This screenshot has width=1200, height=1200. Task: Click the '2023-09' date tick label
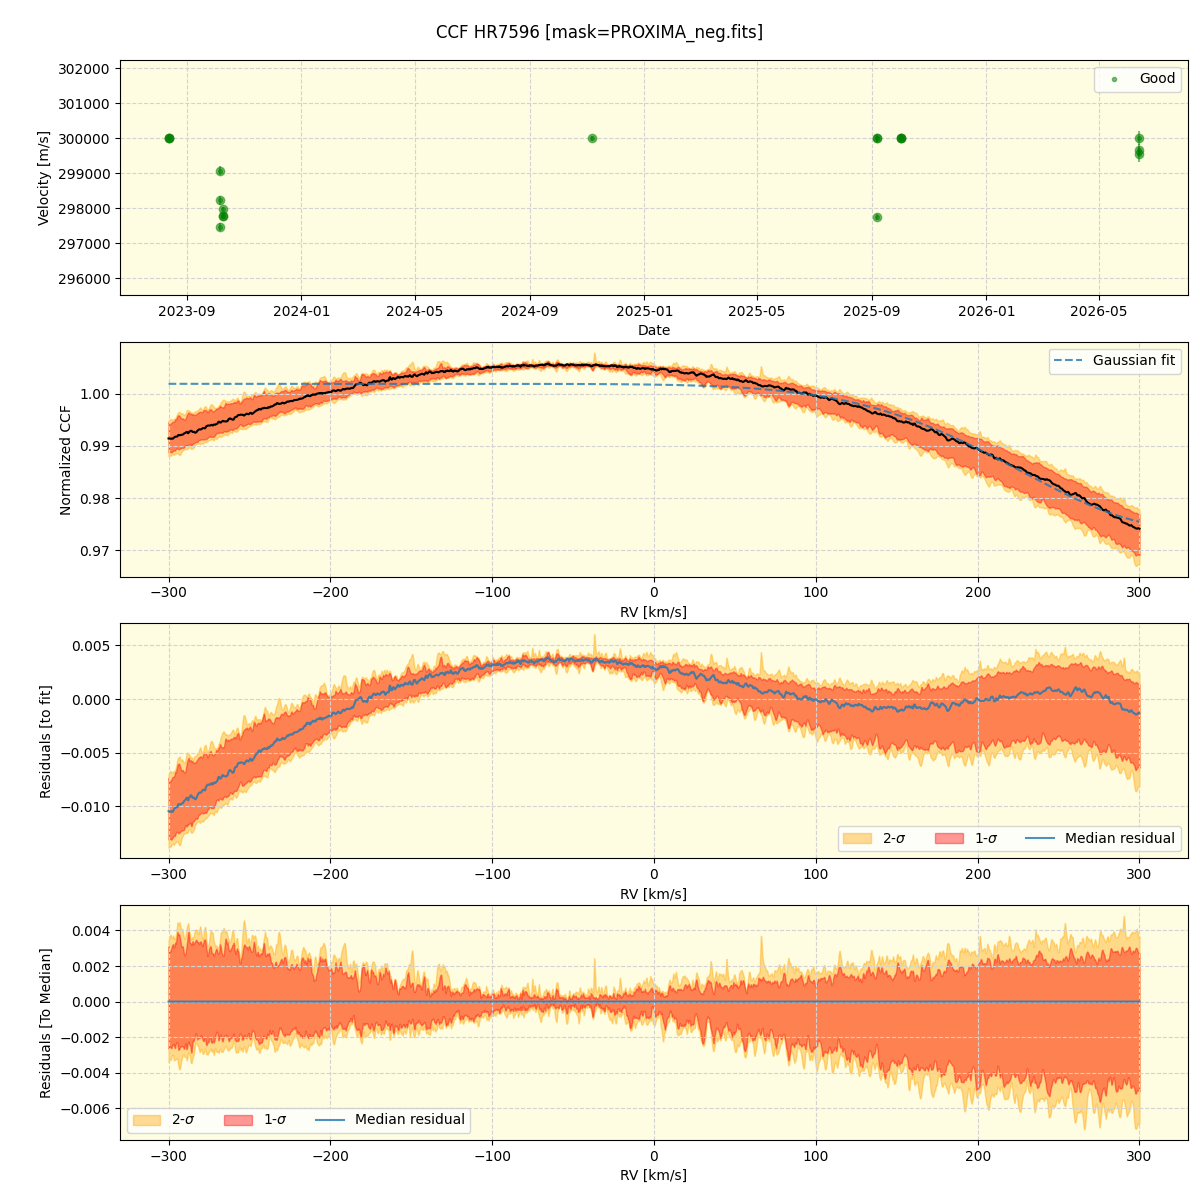(187, 312)
